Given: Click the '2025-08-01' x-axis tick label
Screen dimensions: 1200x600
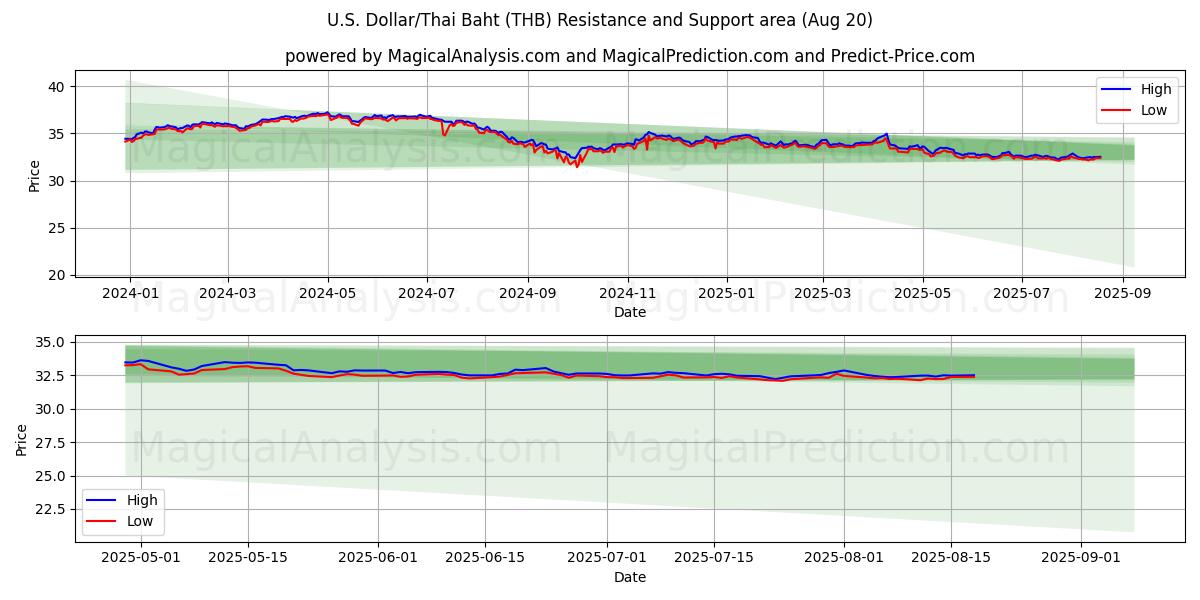Looking at the screenshot, I should click(x=844, y=559).
